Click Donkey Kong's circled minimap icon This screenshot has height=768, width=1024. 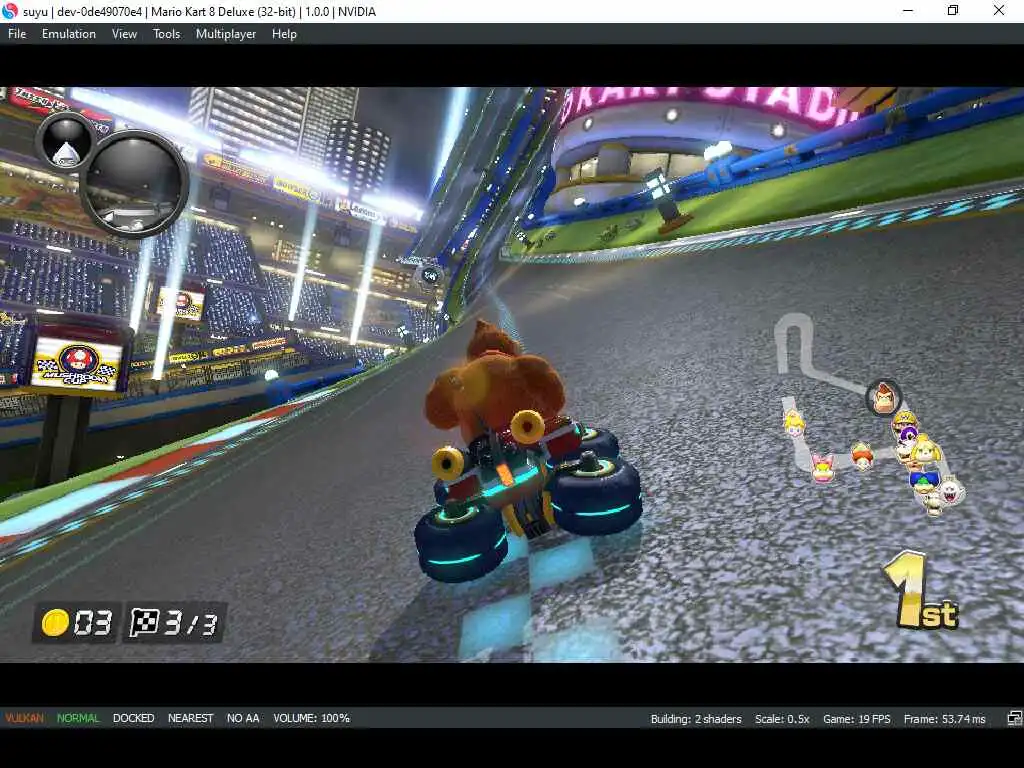884,398
